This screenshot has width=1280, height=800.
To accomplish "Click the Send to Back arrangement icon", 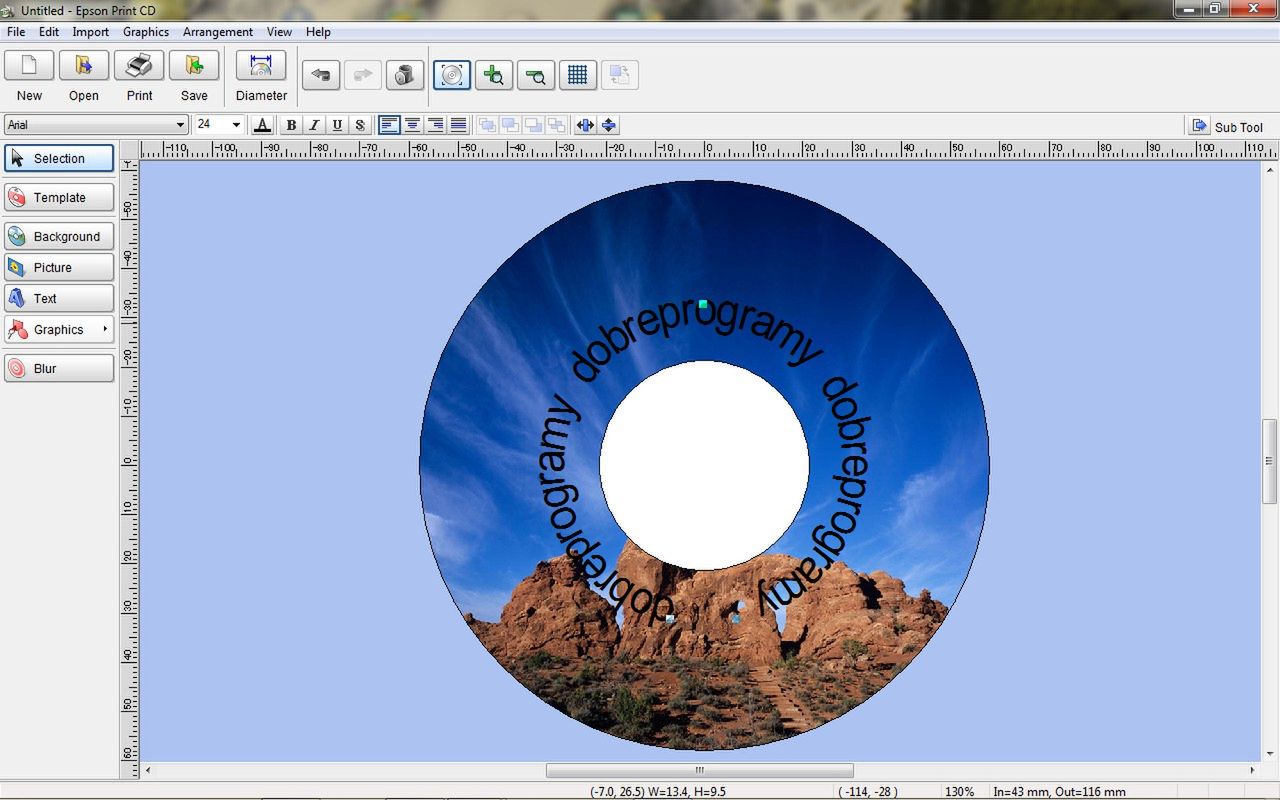I will click(556, 125).
